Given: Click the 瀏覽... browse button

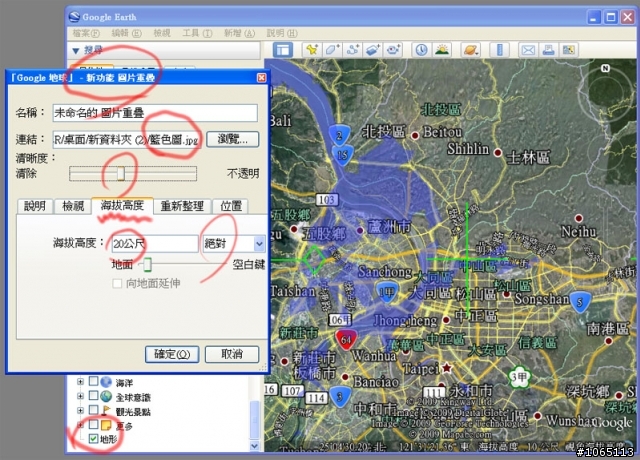Looking at the screenshot, I should 233,140.
